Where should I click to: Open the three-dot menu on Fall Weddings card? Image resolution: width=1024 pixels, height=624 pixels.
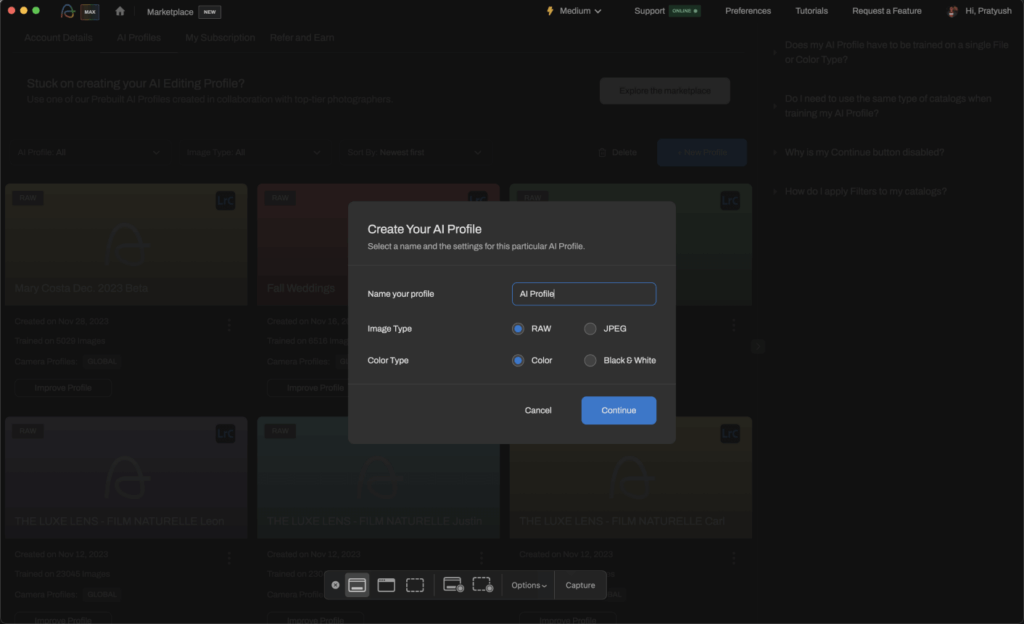[x=482, y=324]
